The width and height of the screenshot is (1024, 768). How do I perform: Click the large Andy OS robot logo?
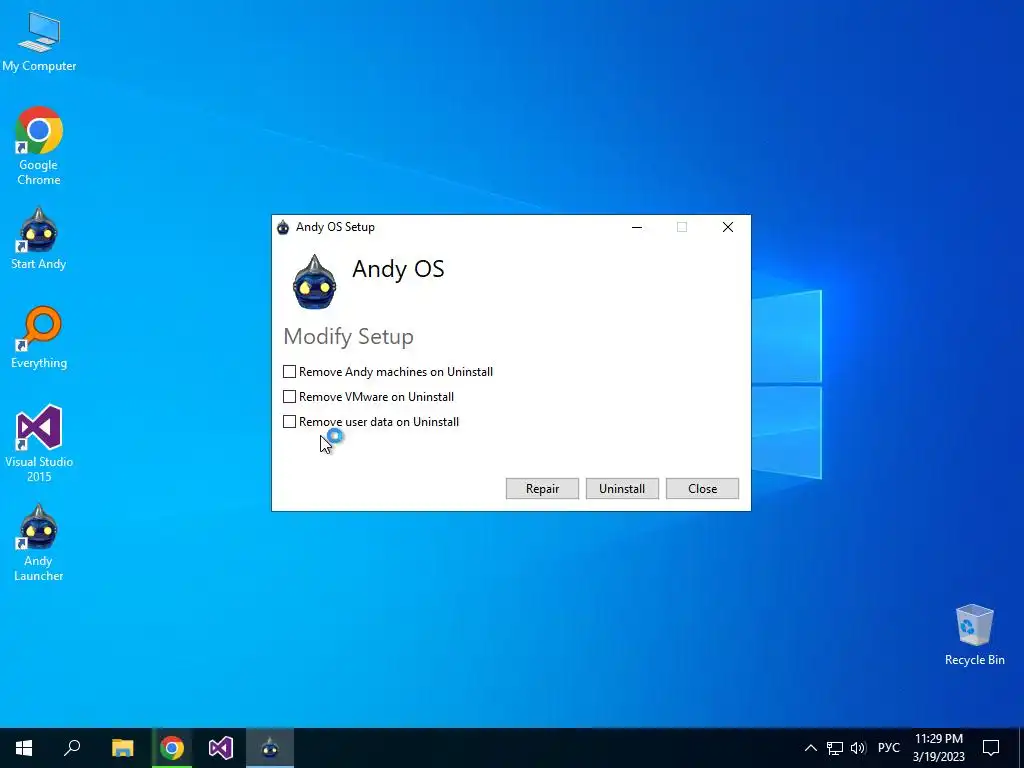point(314,281)
